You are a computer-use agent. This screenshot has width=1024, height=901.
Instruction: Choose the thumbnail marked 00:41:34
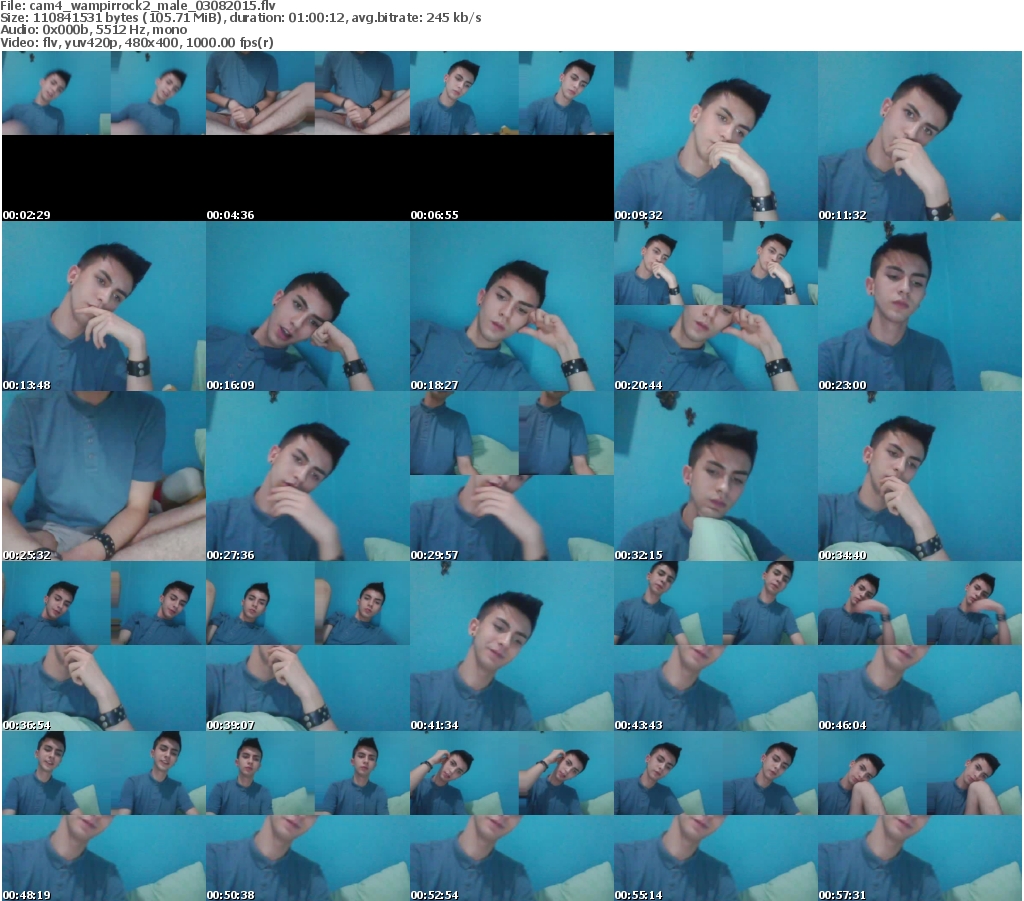click(512, 646)
